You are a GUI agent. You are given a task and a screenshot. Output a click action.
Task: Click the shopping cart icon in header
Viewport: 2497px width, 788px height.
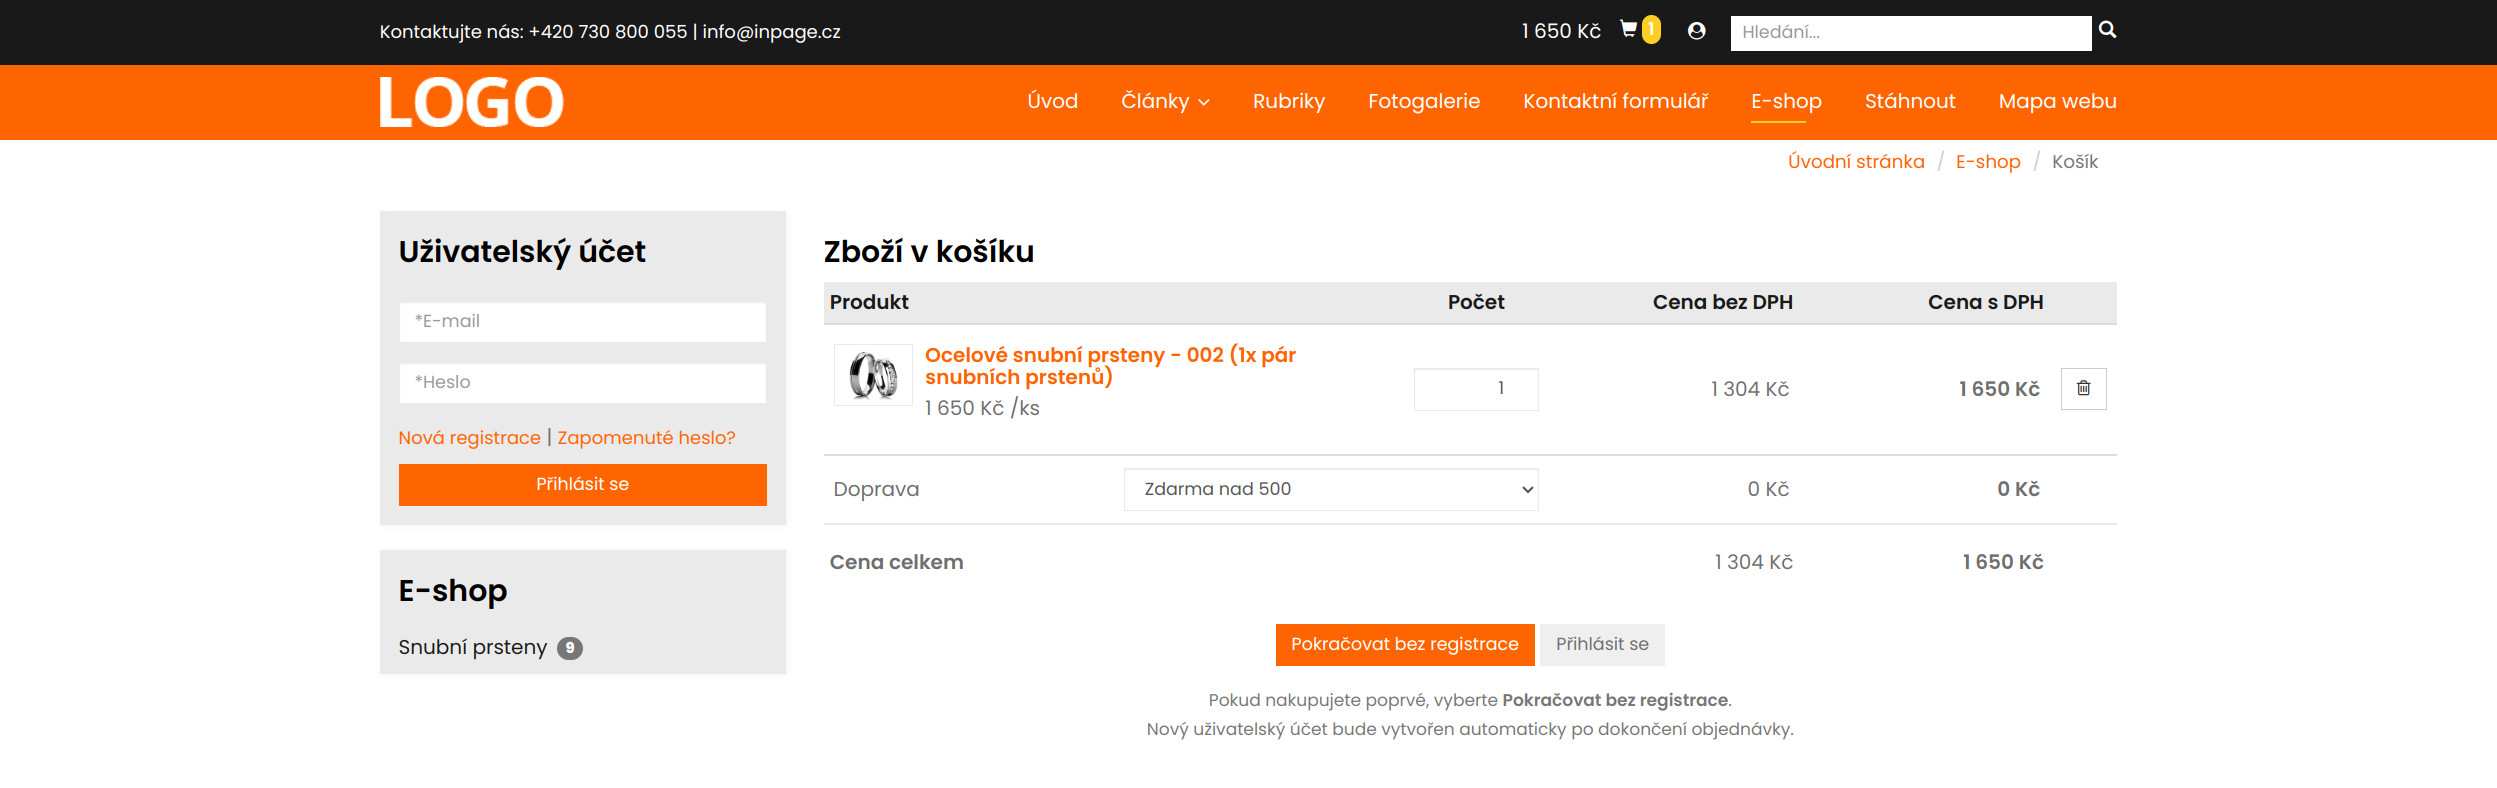pyautogui.click(x=1629, y=30)
